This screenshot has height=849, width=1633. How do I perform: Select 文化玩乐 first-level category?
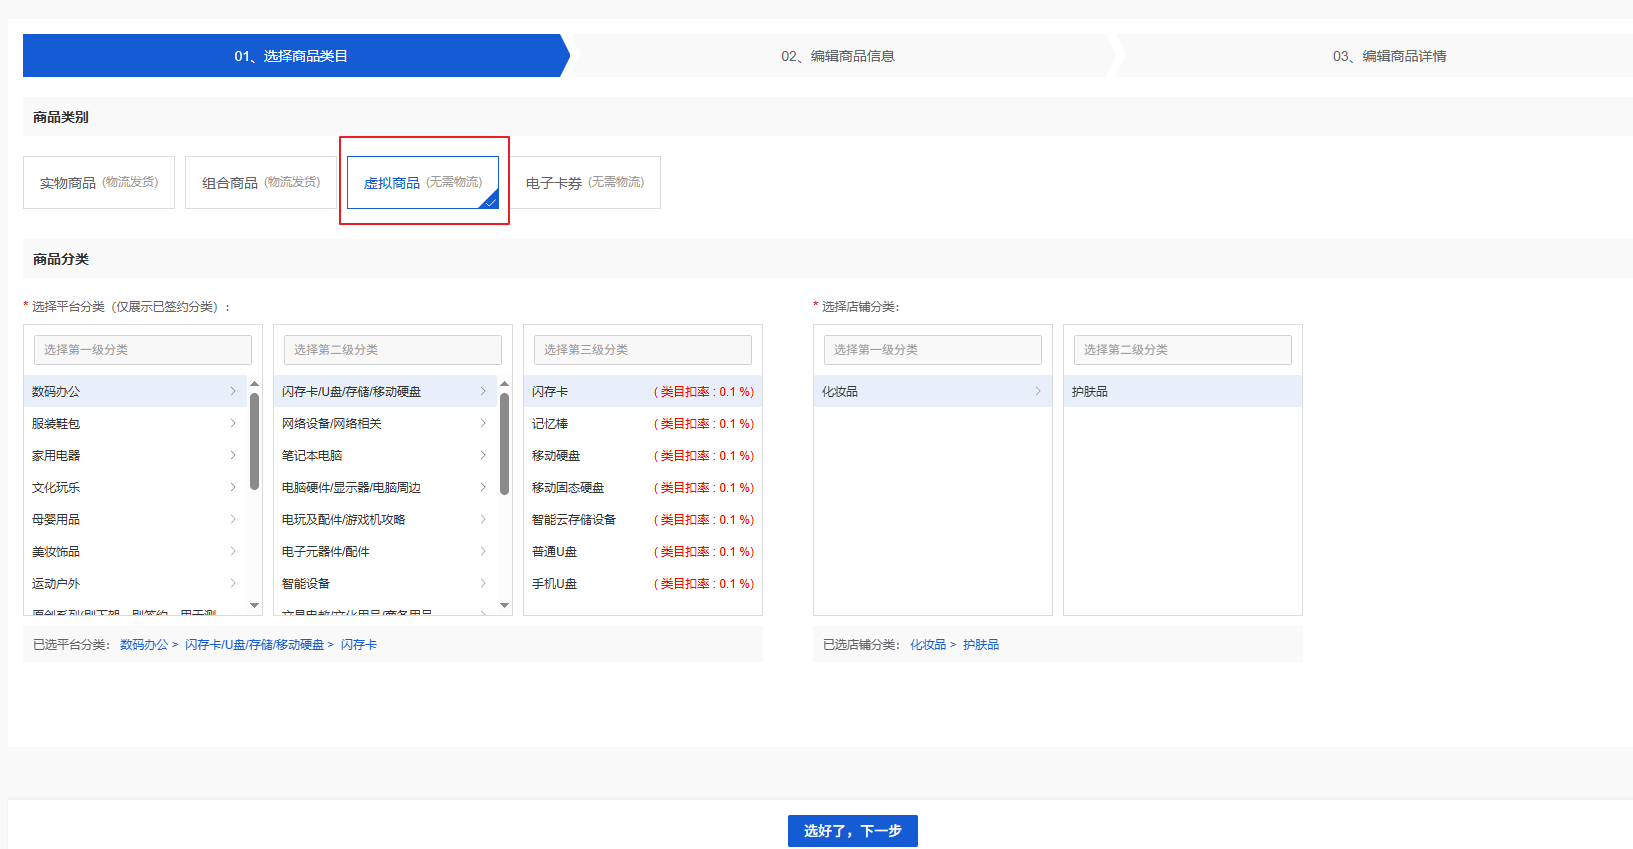click(135, 487)
